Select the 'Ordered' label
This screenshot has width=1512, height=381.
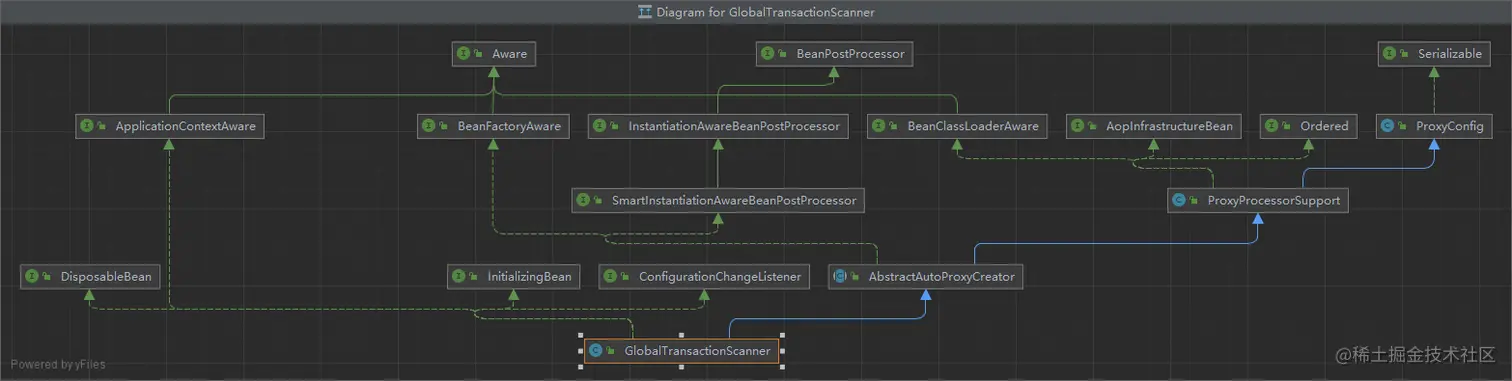[1324, 126]
